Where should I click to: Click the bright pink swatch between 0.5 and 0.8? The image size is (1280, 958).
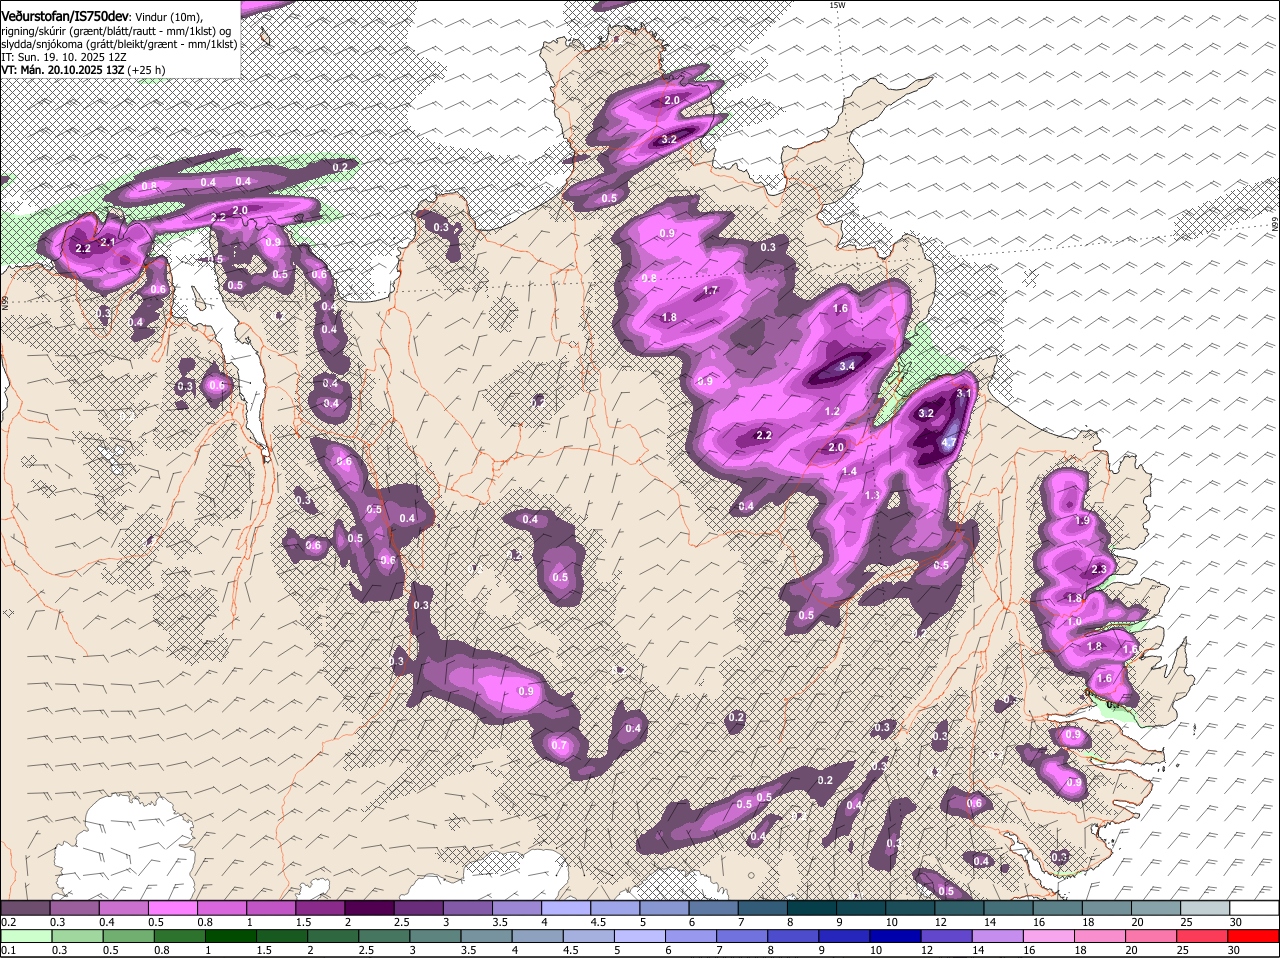pyautogui.click(x=173, y=908)
